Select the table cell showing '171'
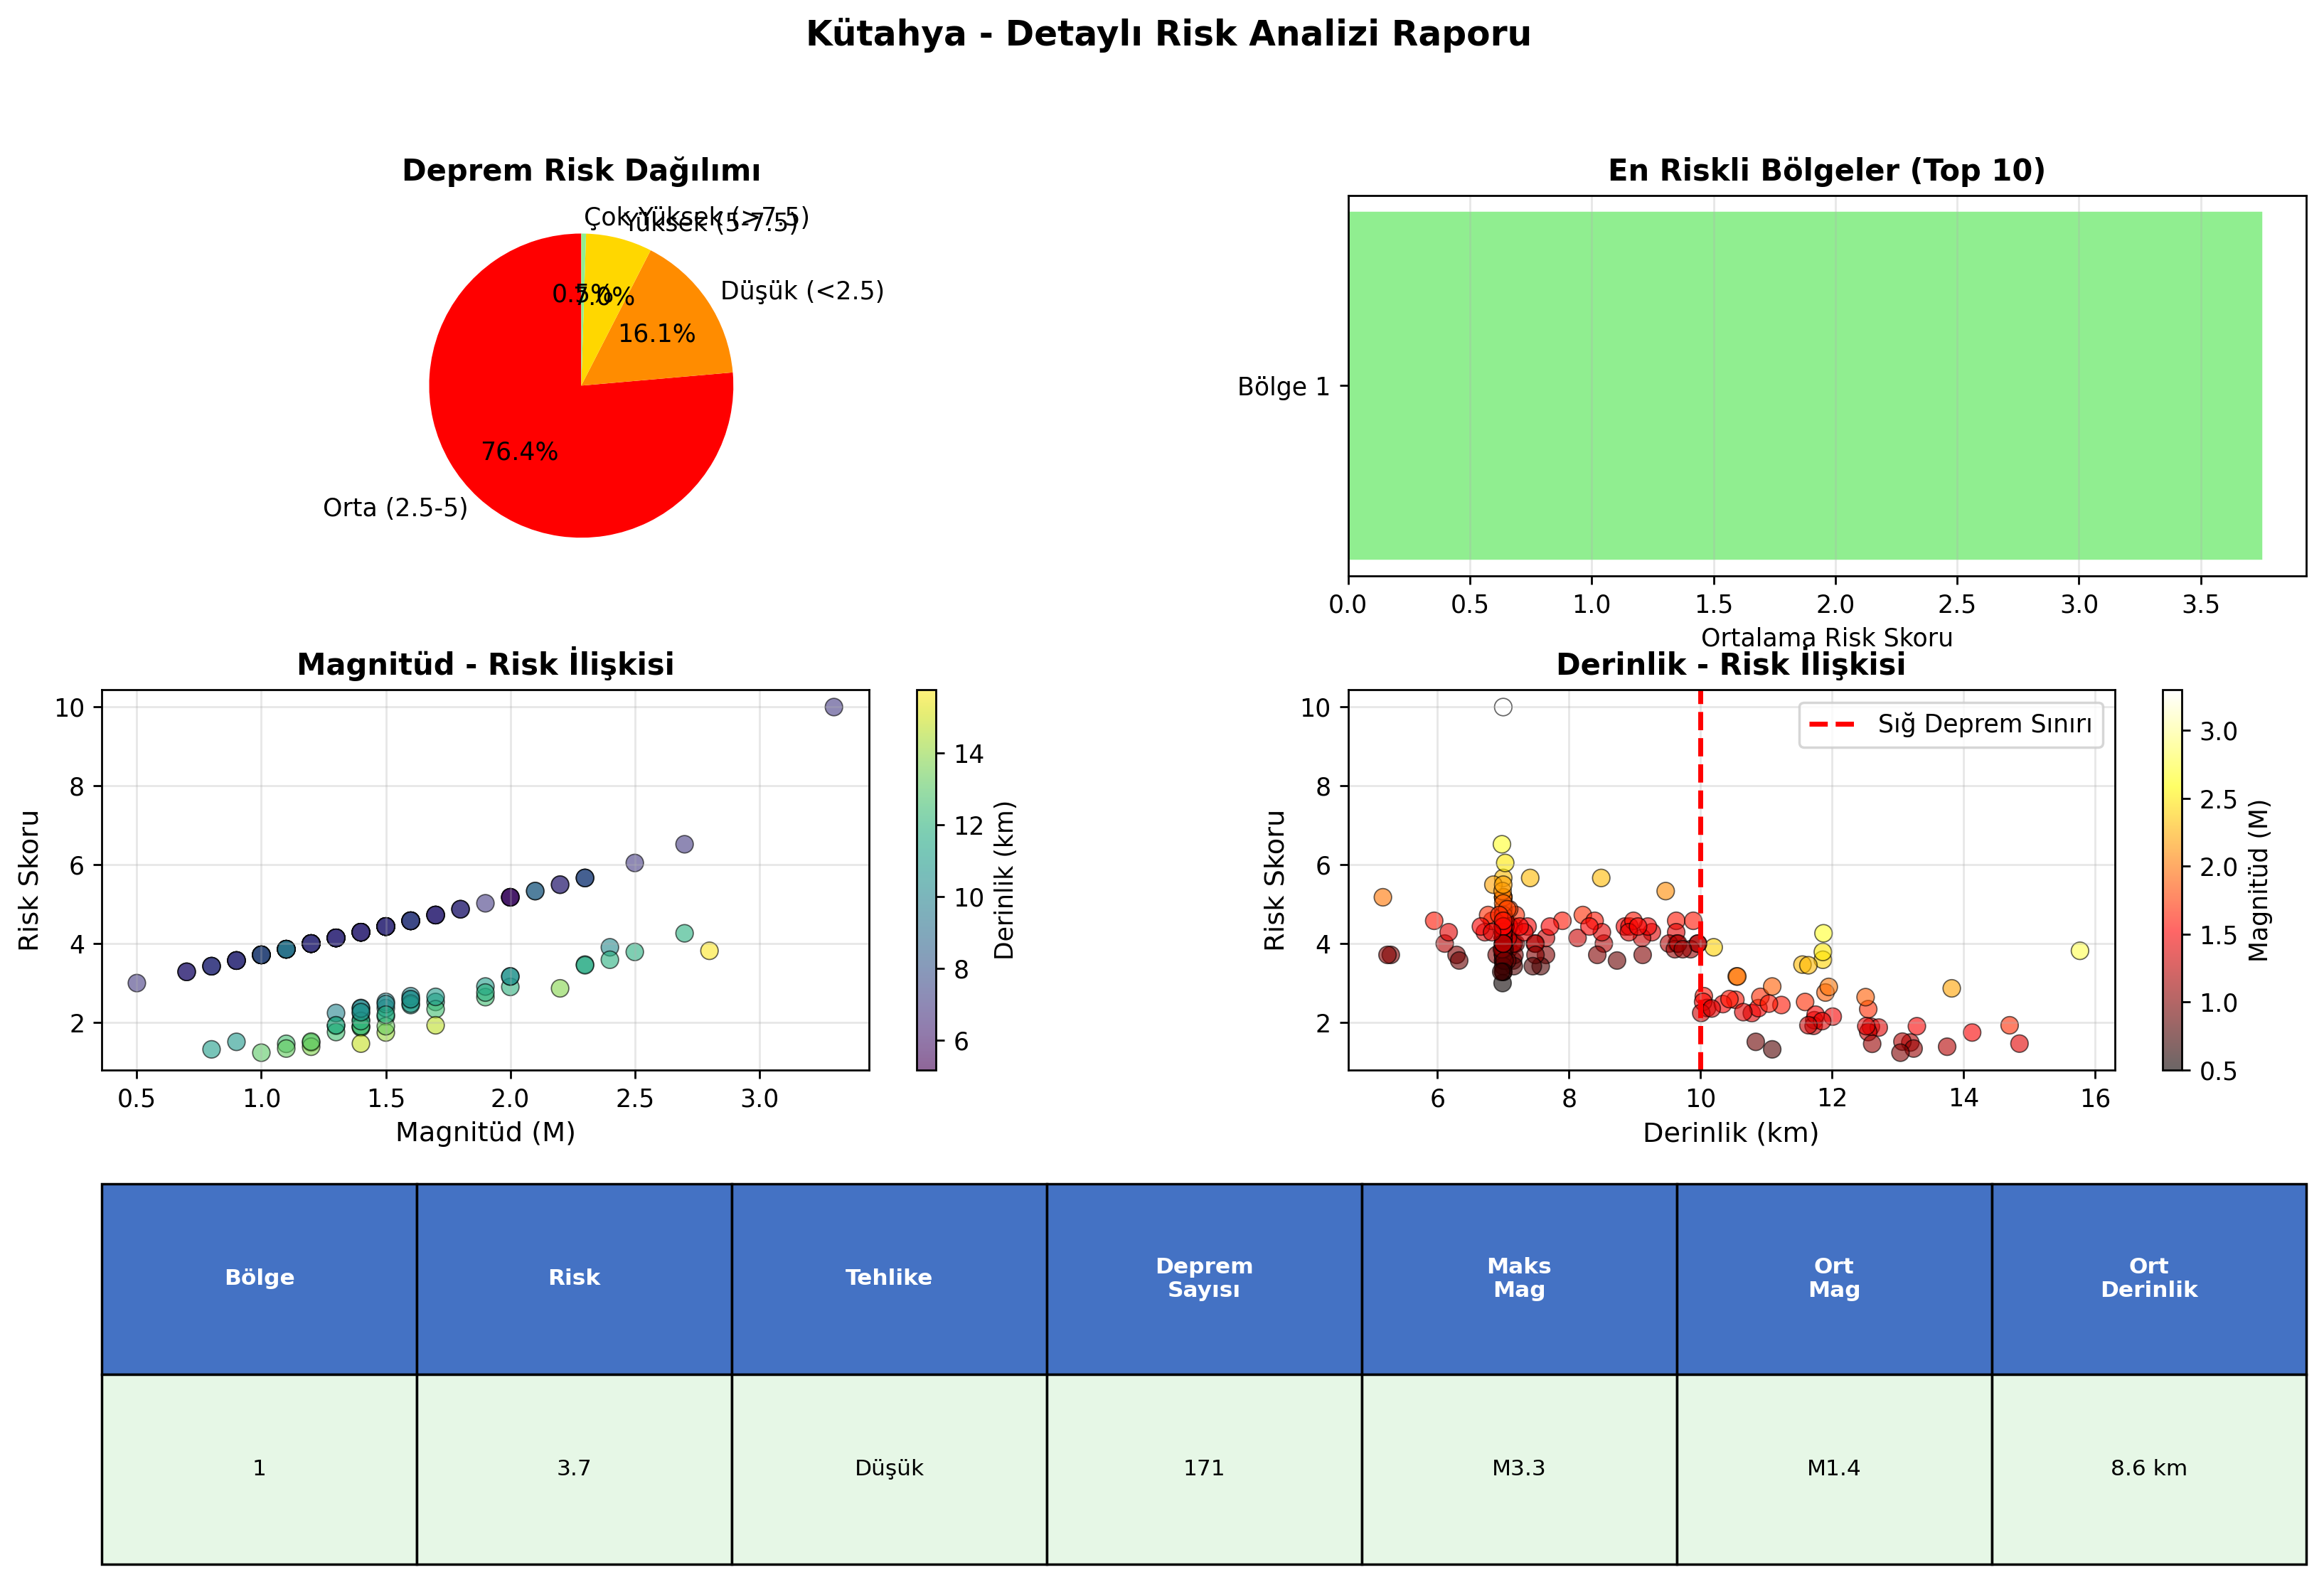2324x1582 pixels. 1204,1468
